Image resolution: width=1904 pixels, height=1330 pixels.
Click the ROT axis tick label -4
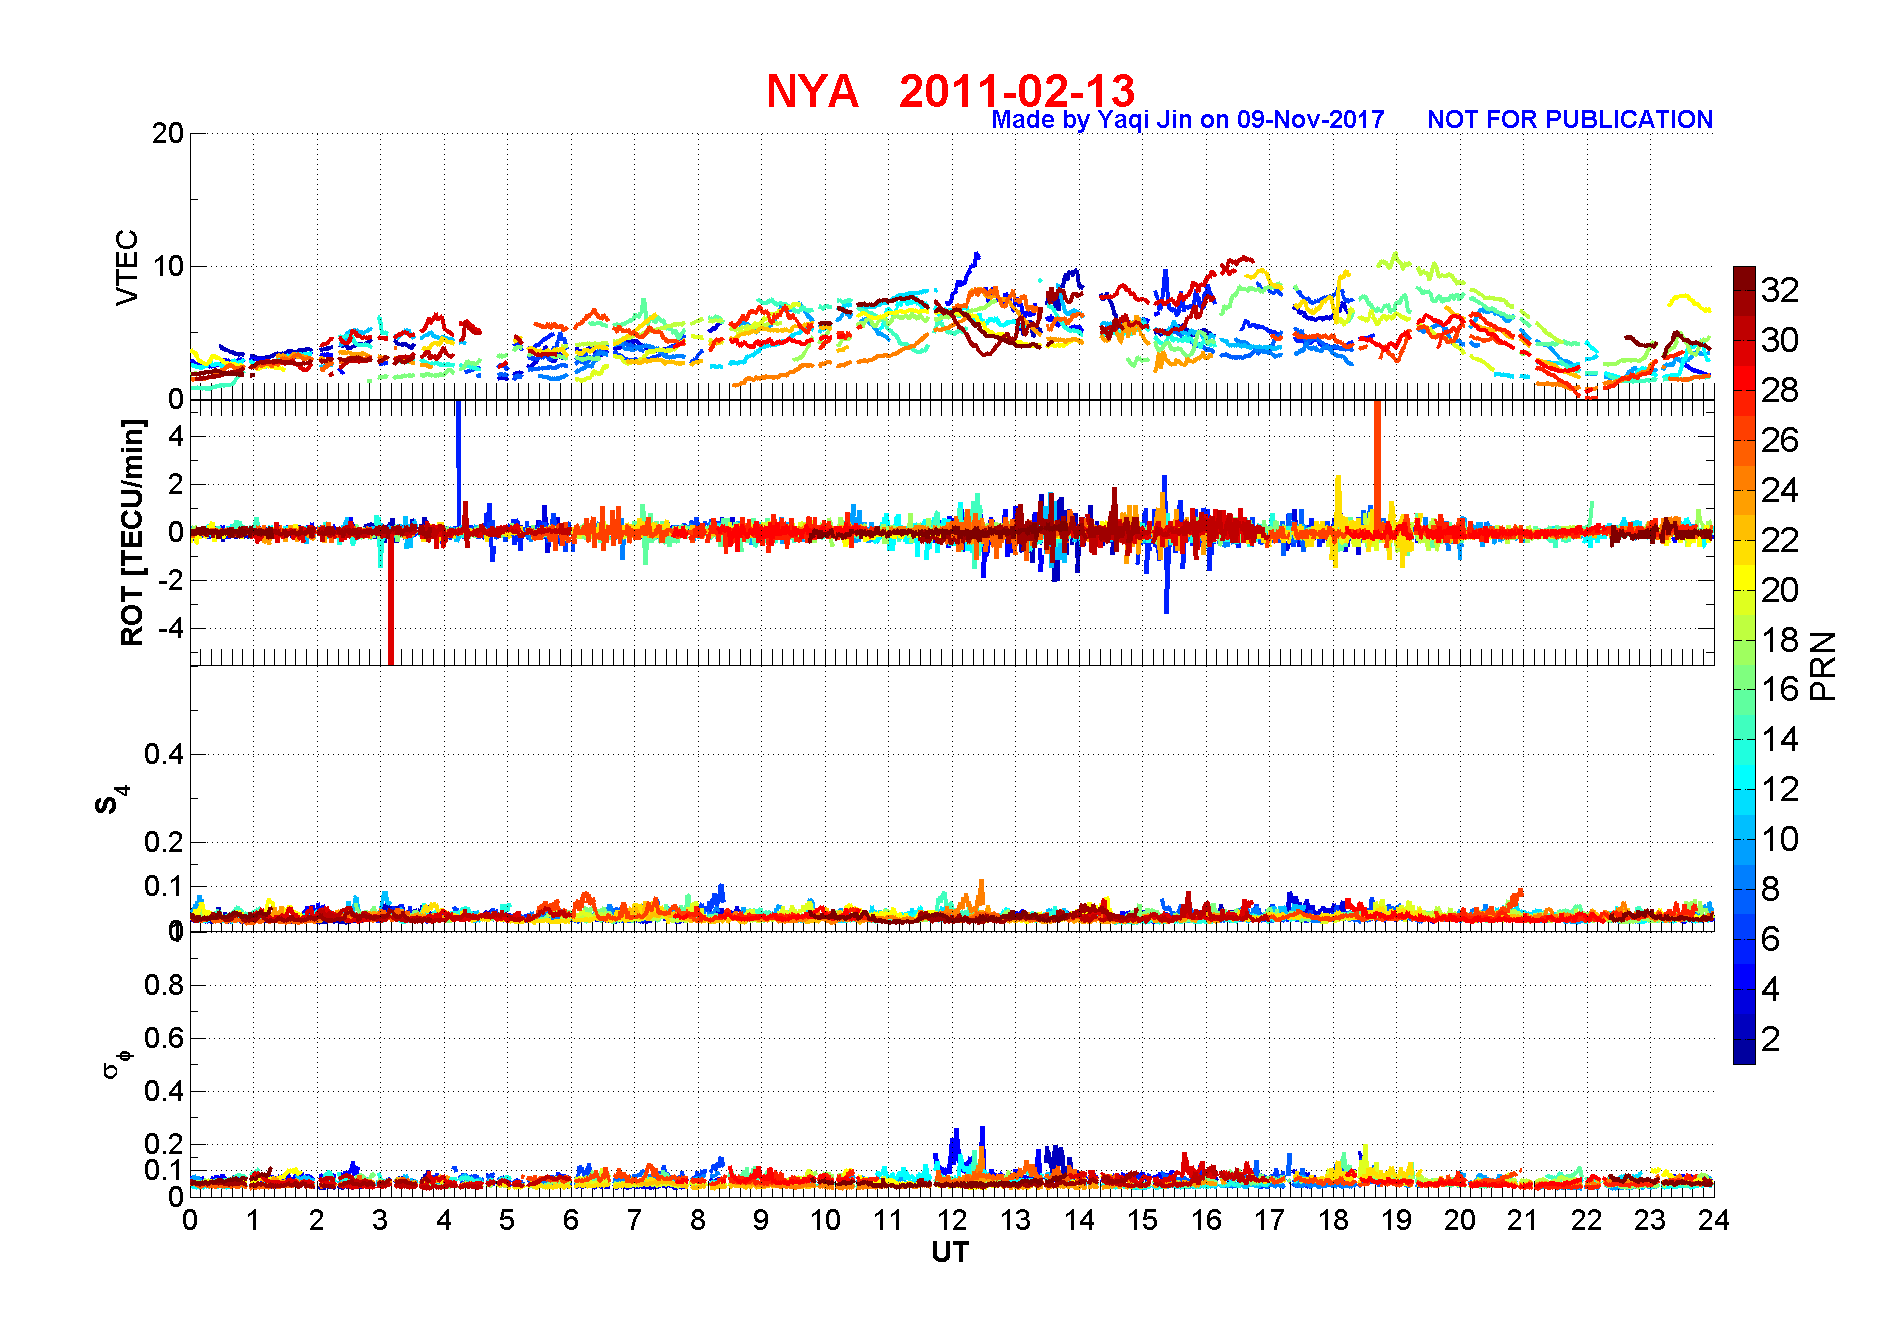(172, 629)
